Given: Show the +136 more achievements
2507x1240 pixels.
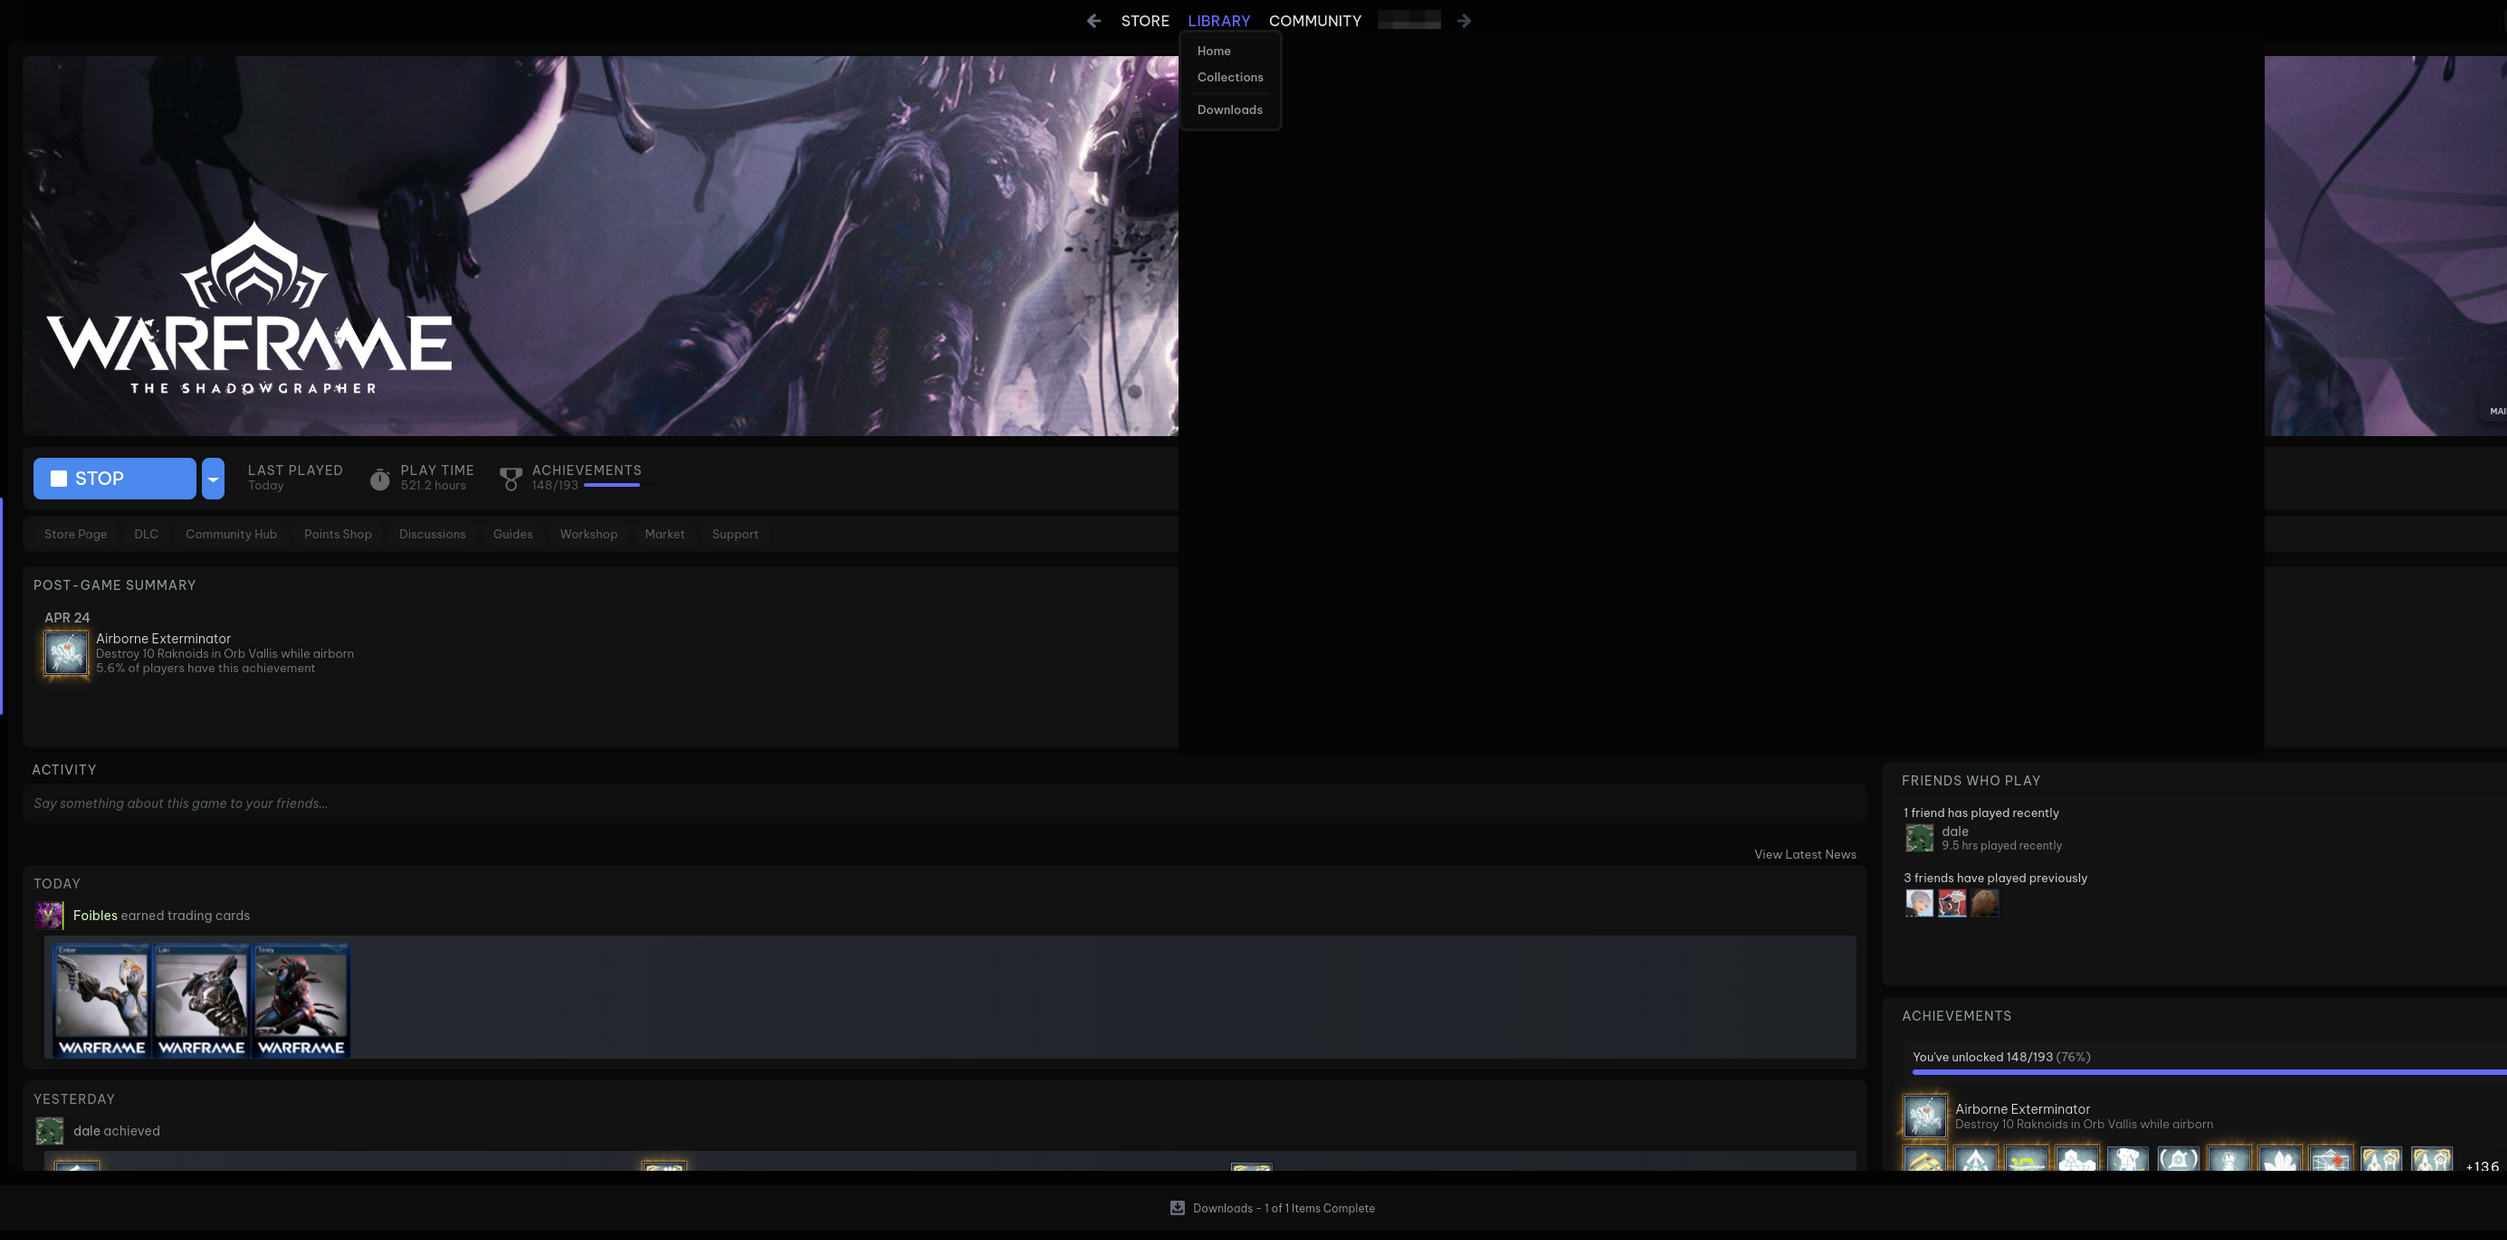Looking at the screenshot, I should click(x=2481, y=1166).
